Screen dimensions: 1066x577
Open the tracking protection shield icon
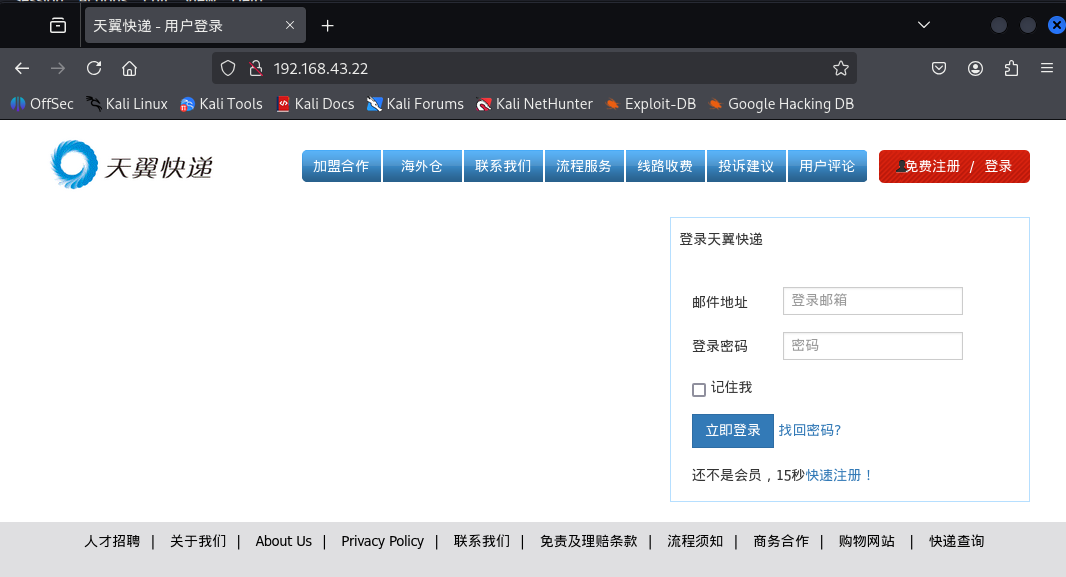click(228, 69)
